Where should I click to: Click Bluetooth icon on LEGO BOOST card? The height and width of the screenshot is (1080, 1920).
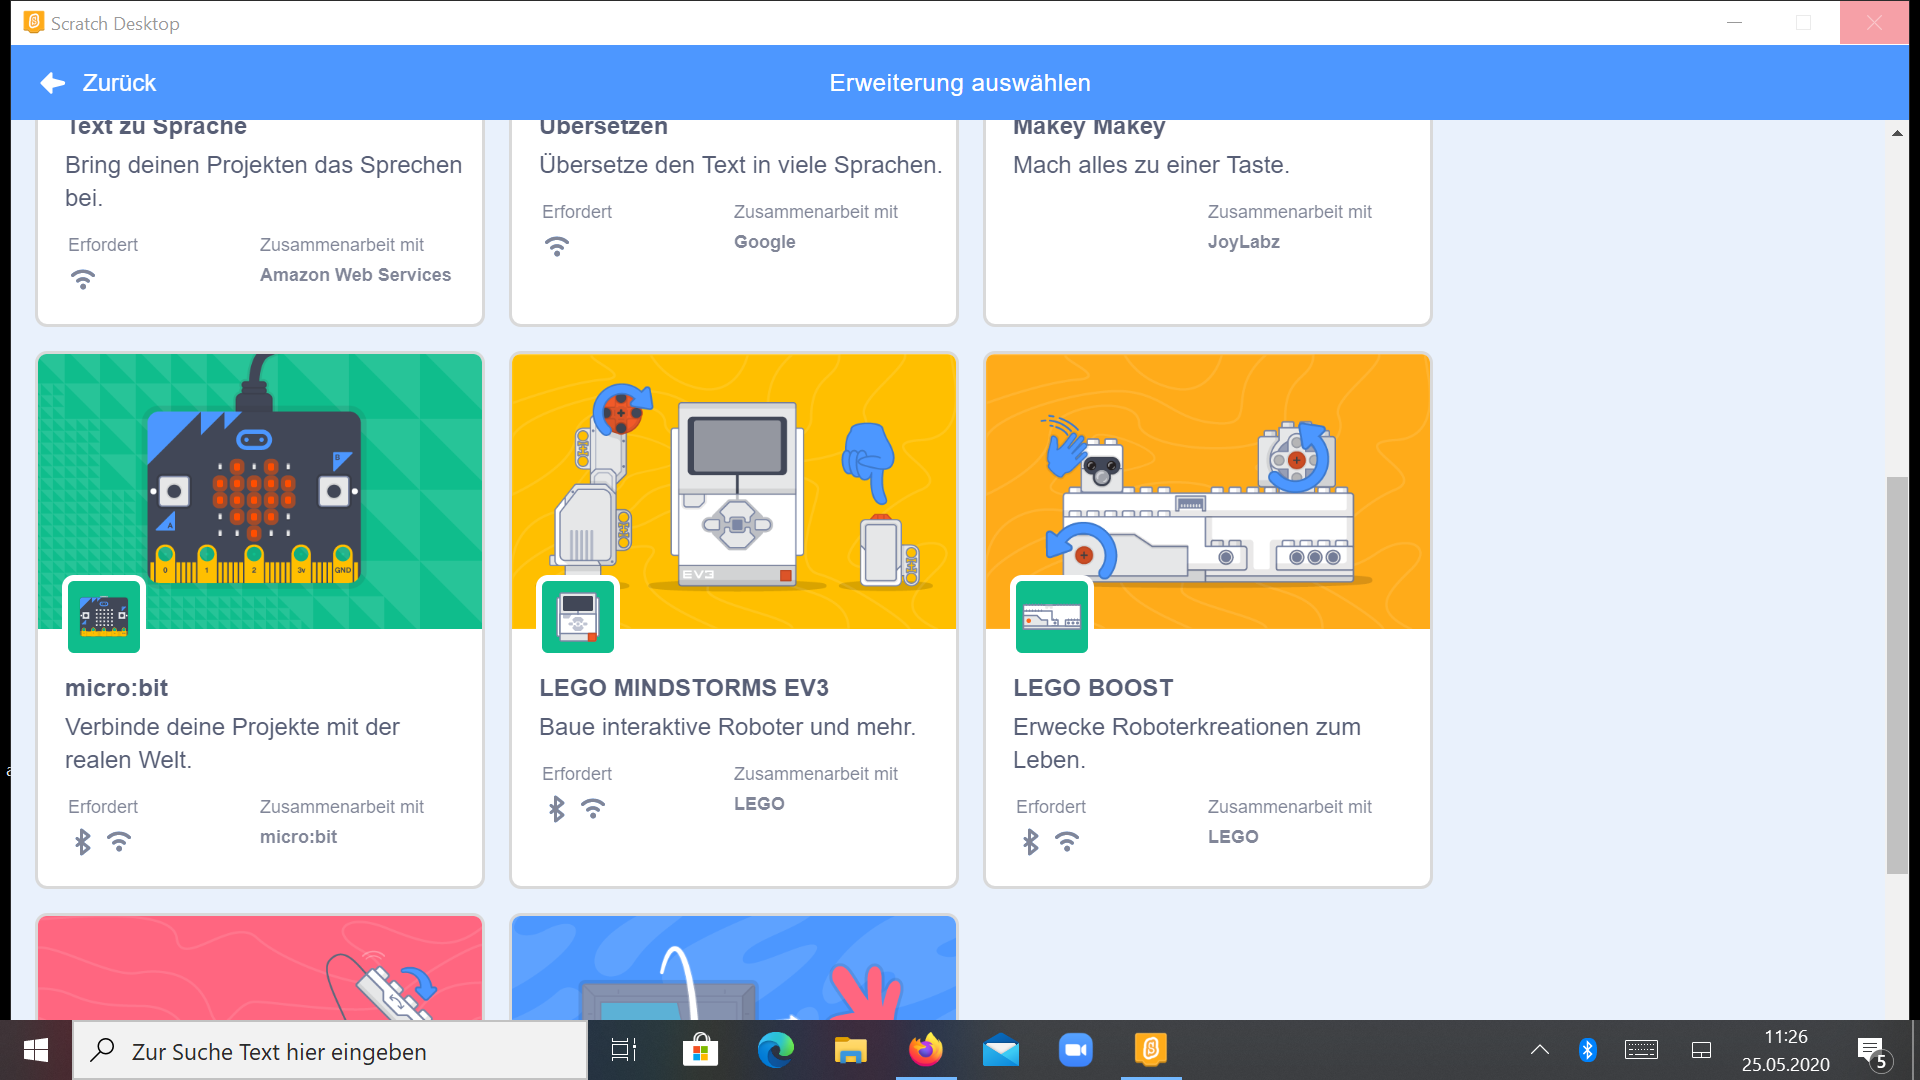1031,842
